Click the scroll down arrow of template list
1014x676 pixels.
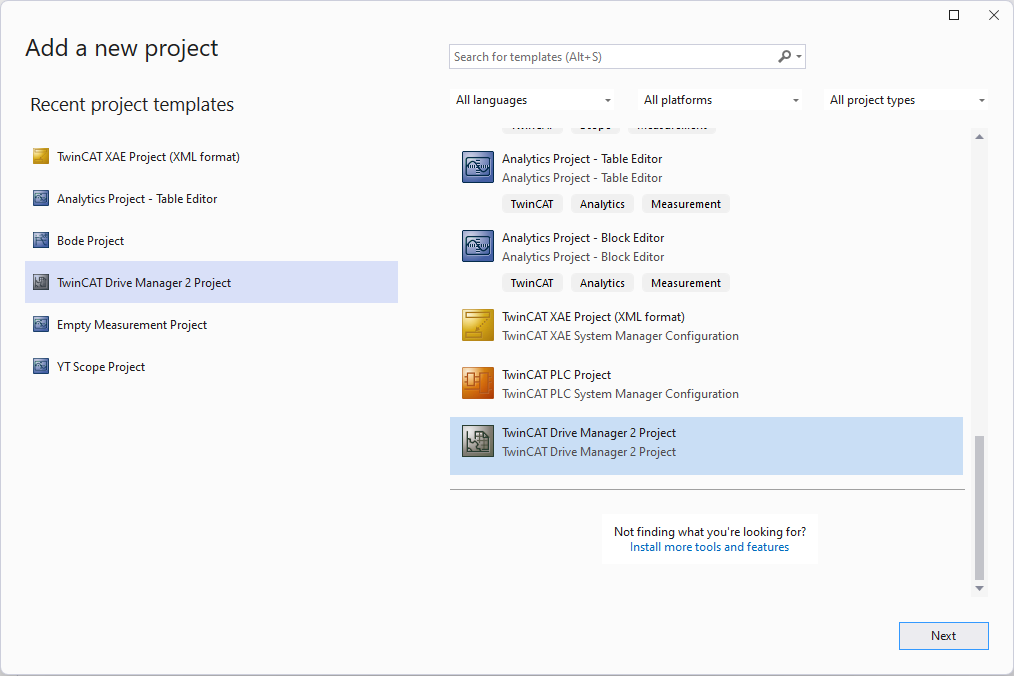pyautogui.click(x=979, y=588)
